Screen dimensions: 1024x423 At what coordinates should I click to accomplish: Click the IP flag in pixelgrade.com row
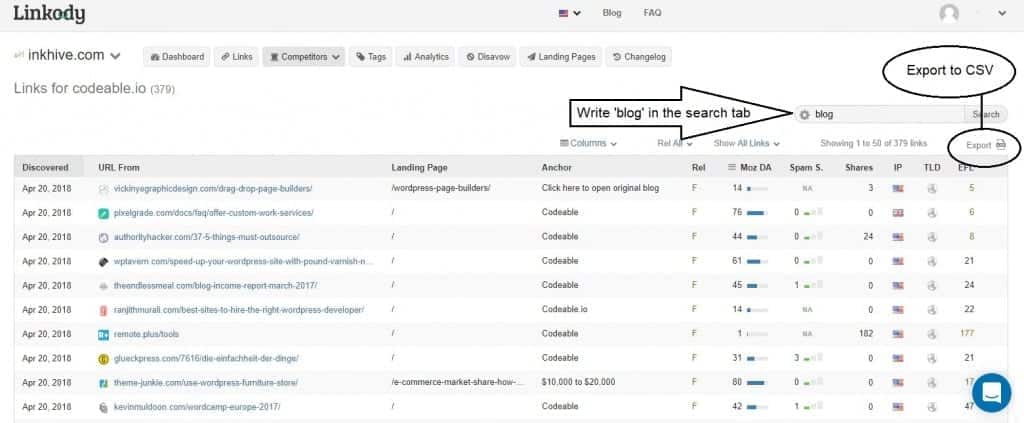coord(898,213)
